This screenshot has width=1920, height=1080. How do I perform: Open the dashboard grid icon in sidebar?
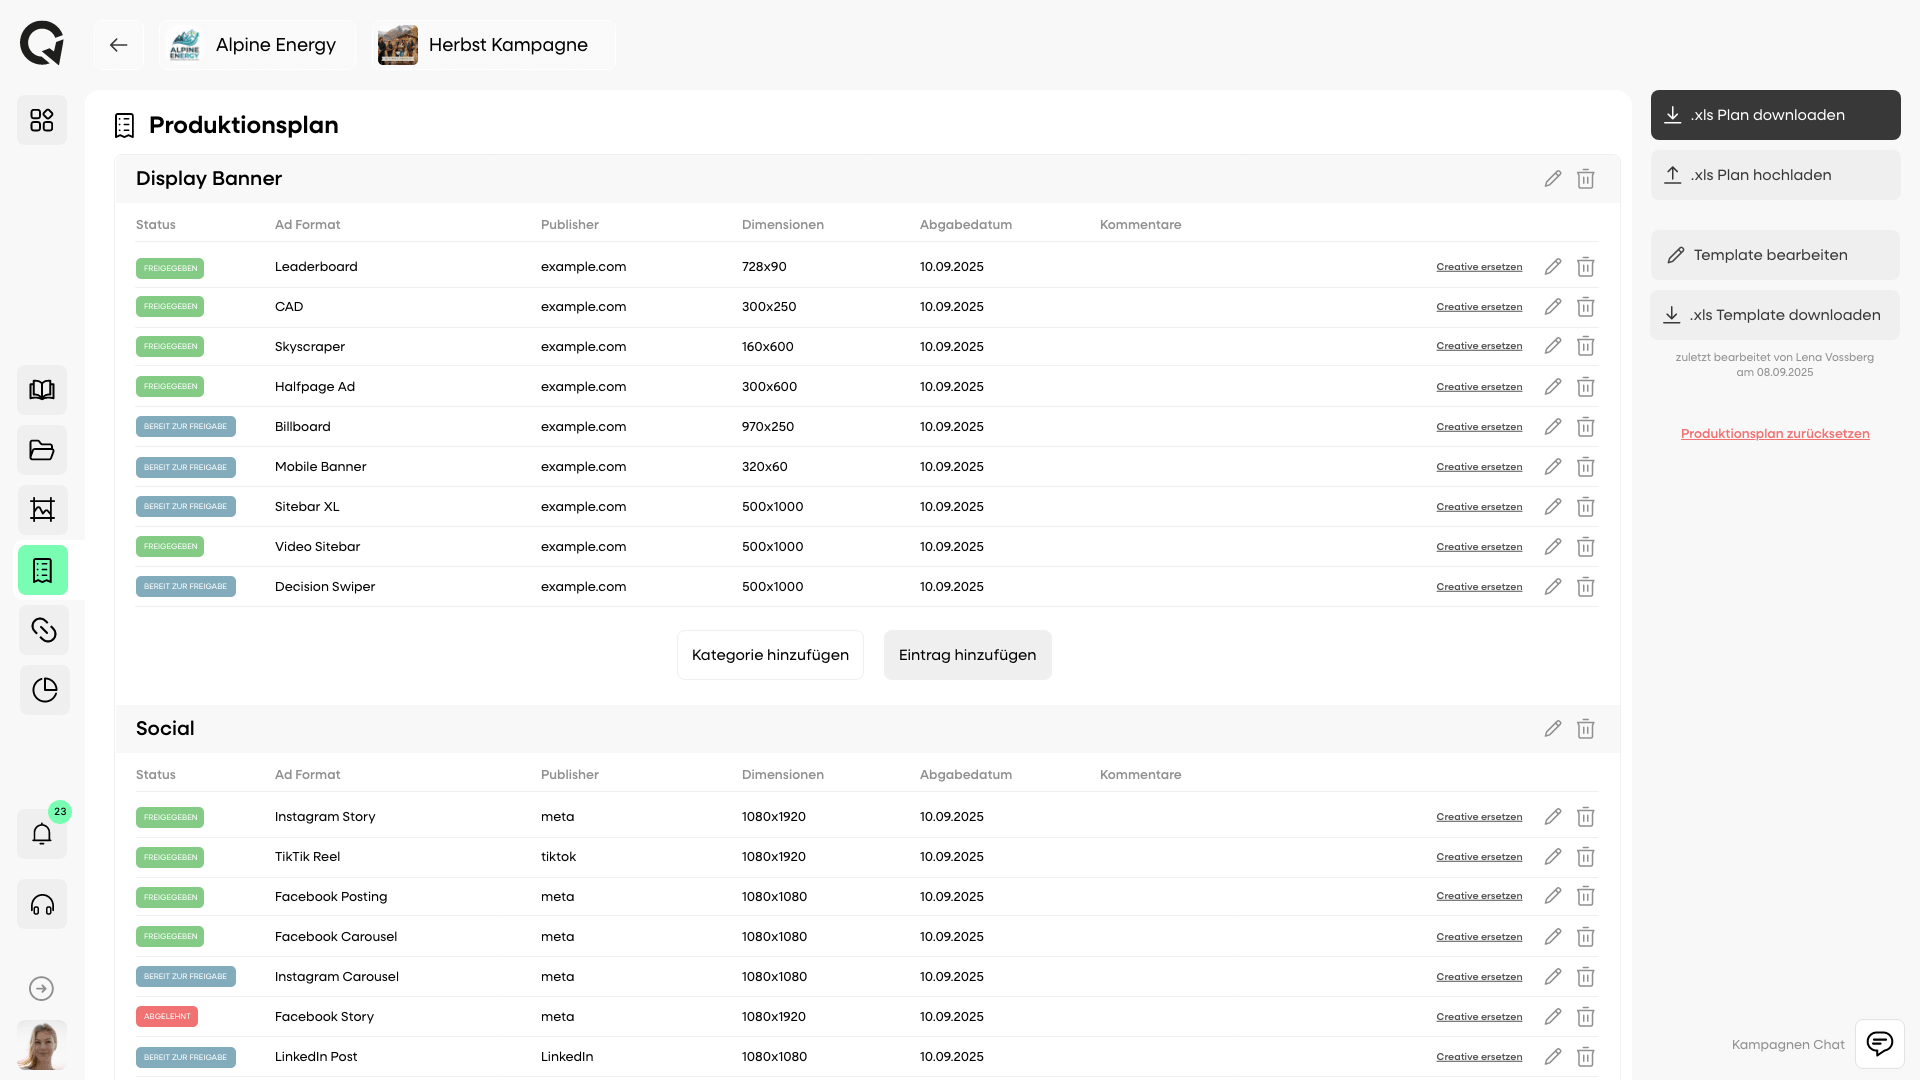tap(41, 119)
